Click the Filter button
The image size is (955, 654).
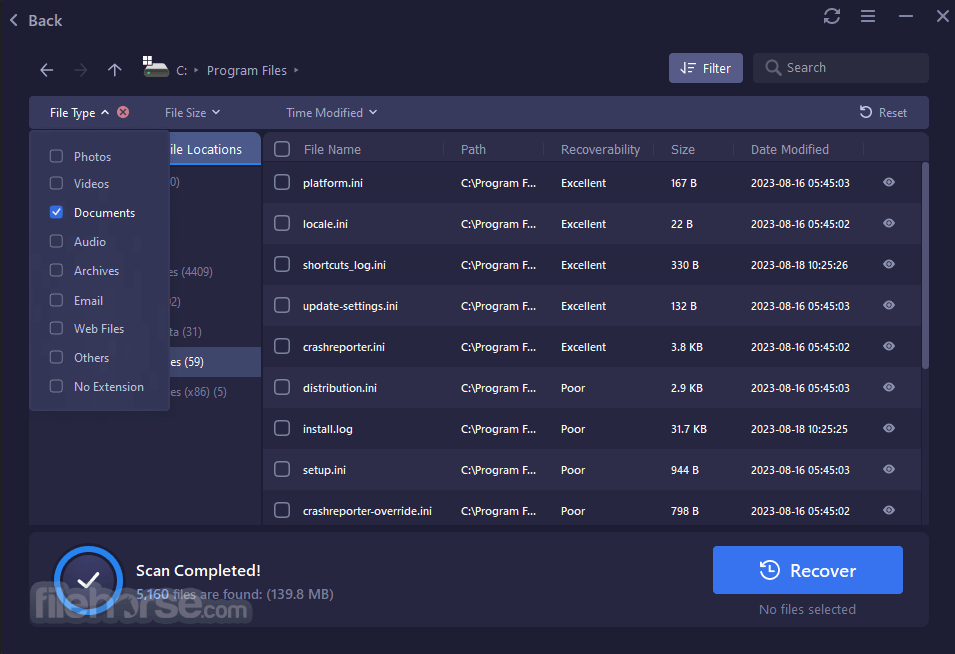(705, 68)
